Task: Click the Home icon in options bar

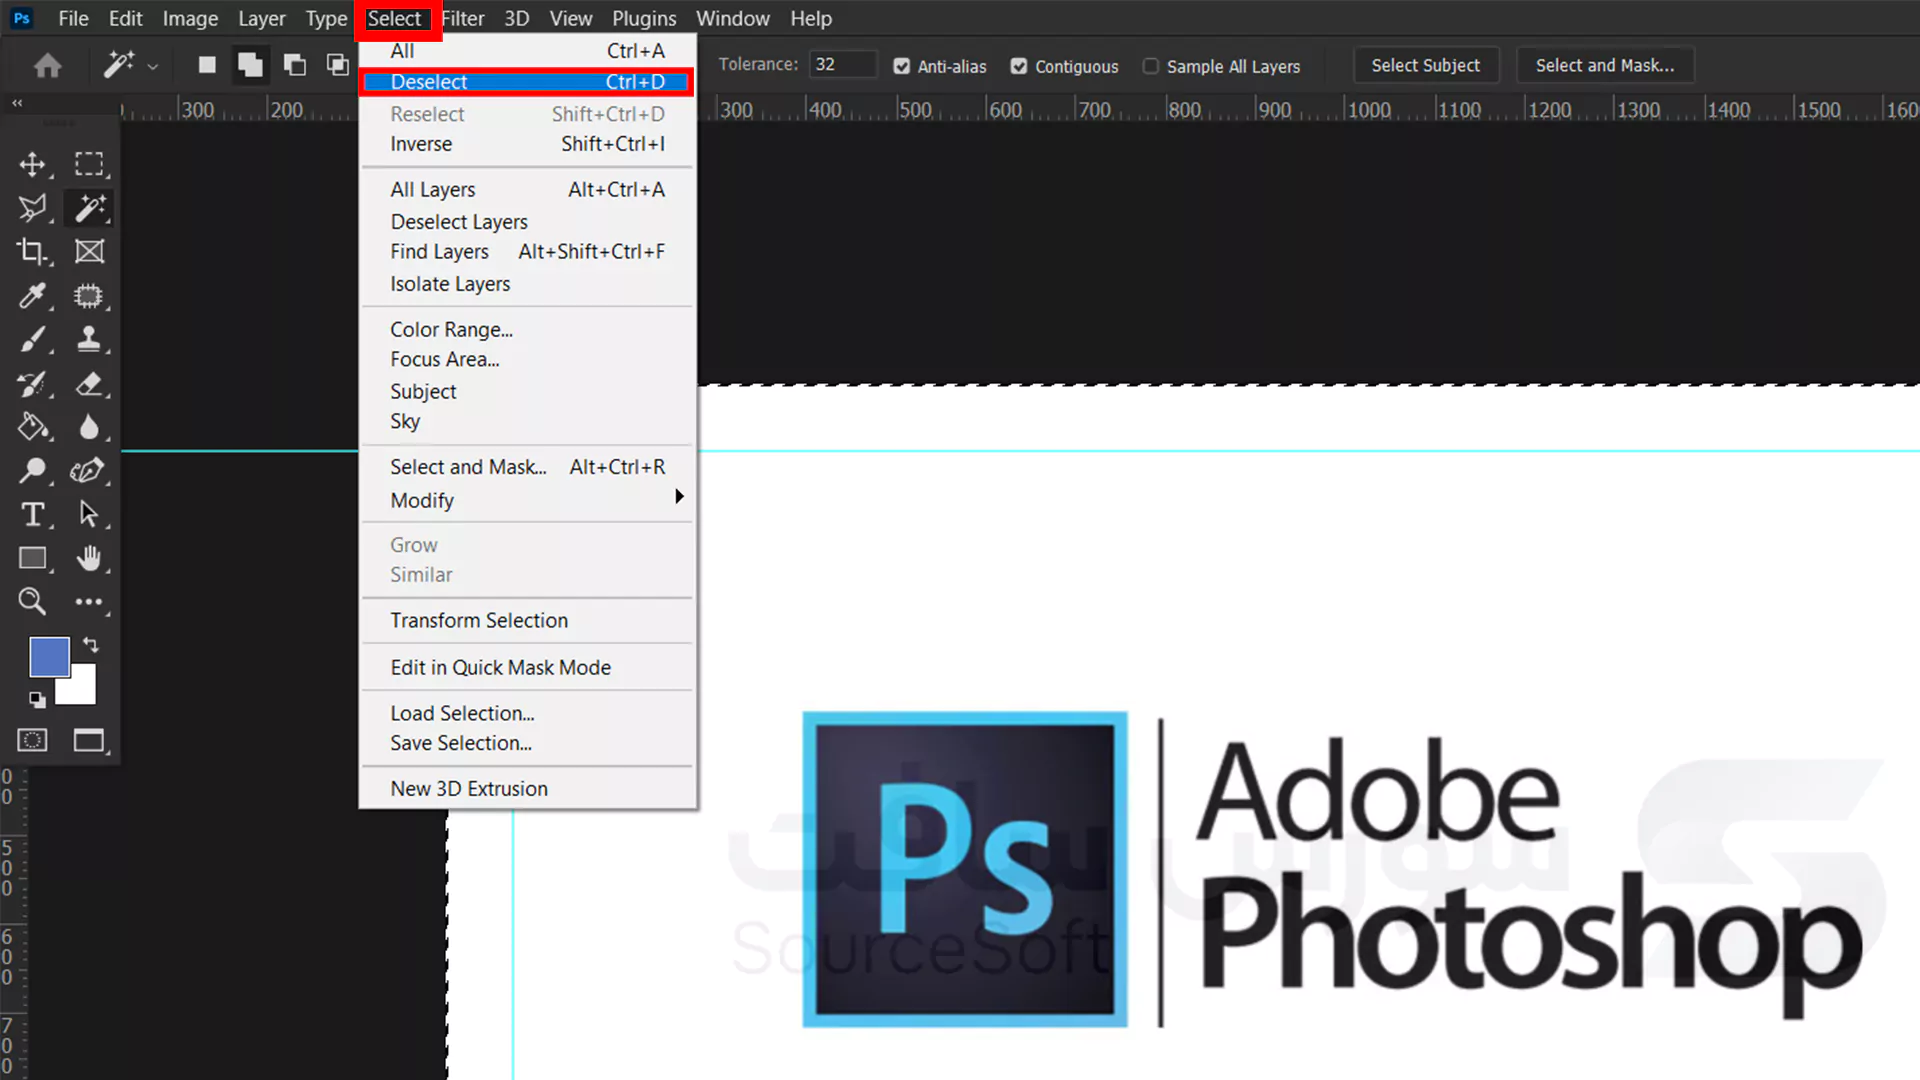Action: 47,66
